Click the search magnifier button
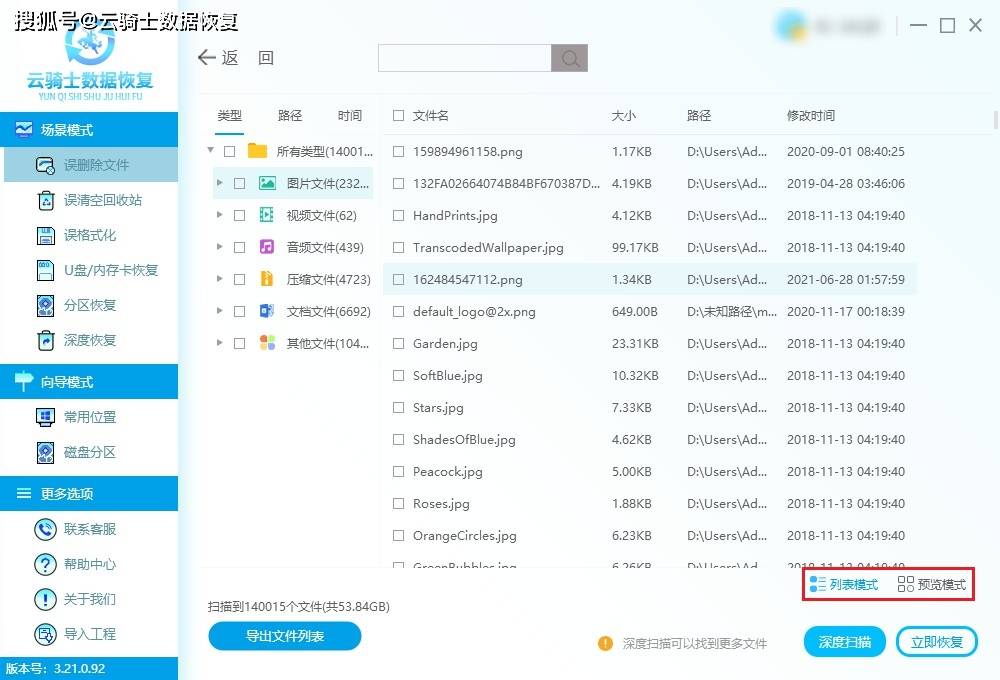Viewport: 1000px width, 680px height. click(x=570, y=58)
